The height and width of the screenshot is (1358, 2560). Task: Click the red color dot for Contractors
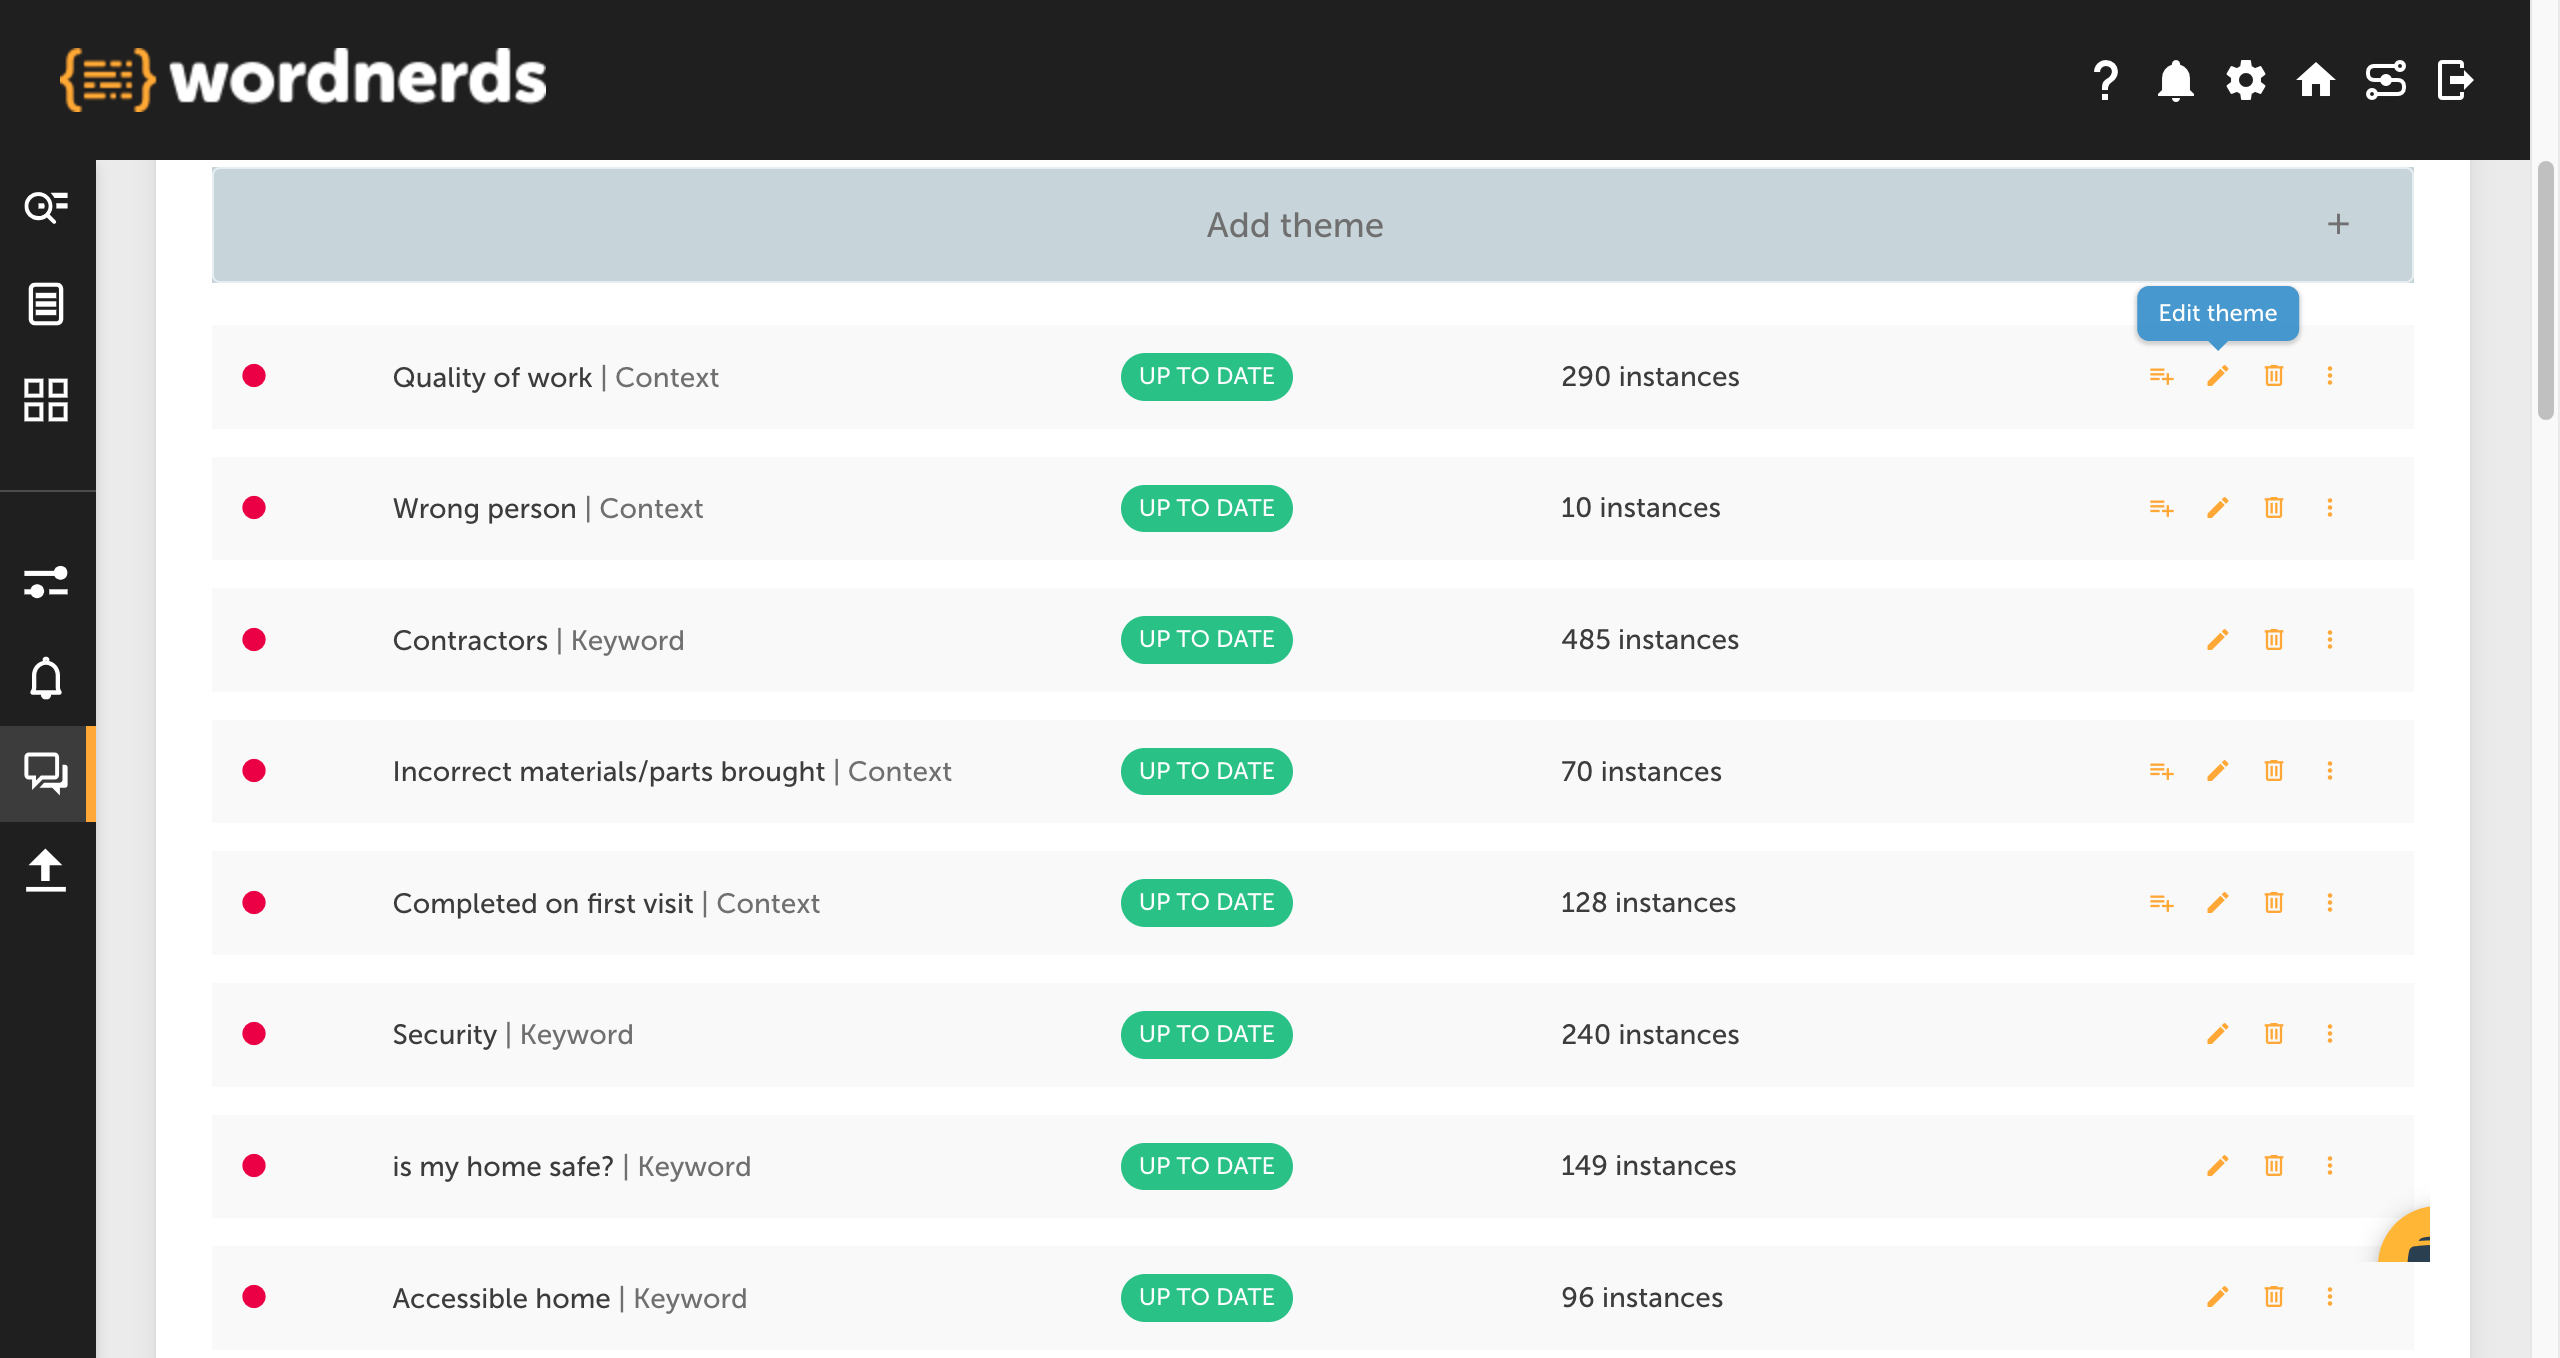254,640
